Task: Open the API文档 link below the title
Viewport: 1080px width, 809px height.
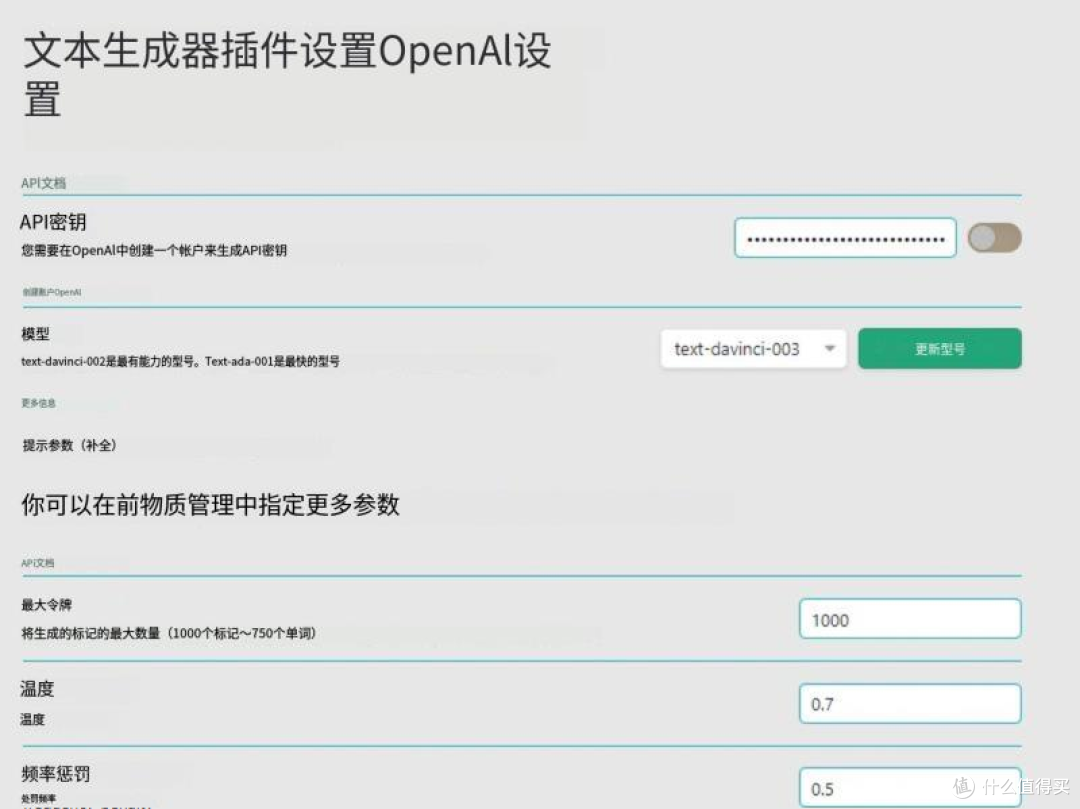Action: coord(43,183)
